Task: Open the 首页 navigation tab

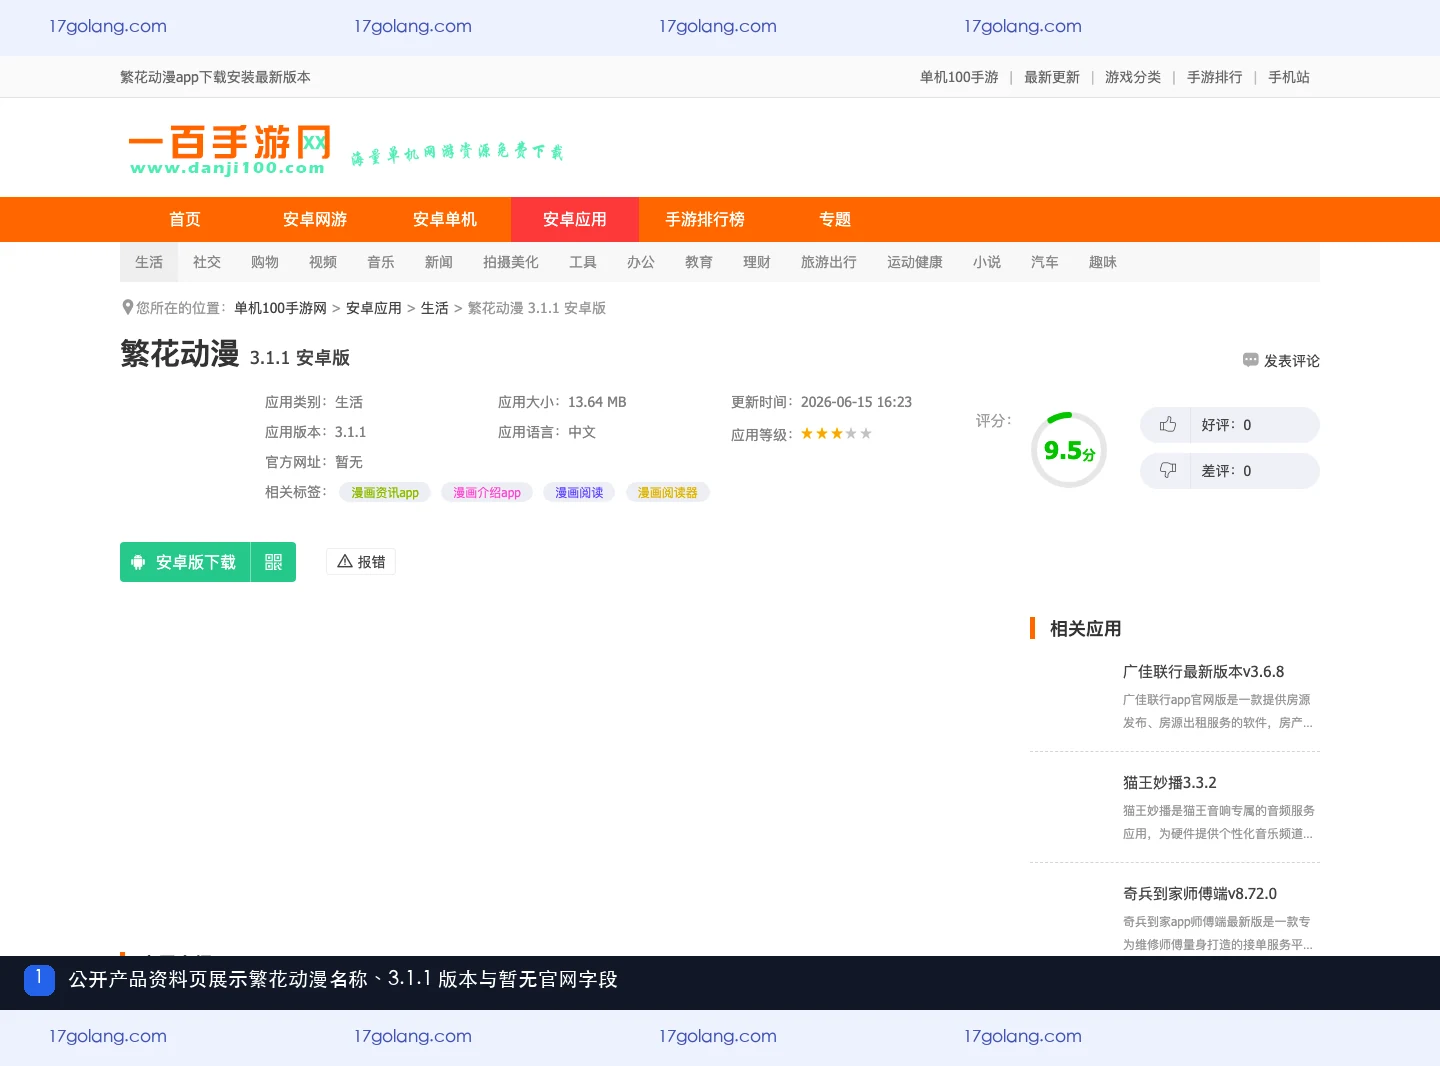Action: (185, 220)
